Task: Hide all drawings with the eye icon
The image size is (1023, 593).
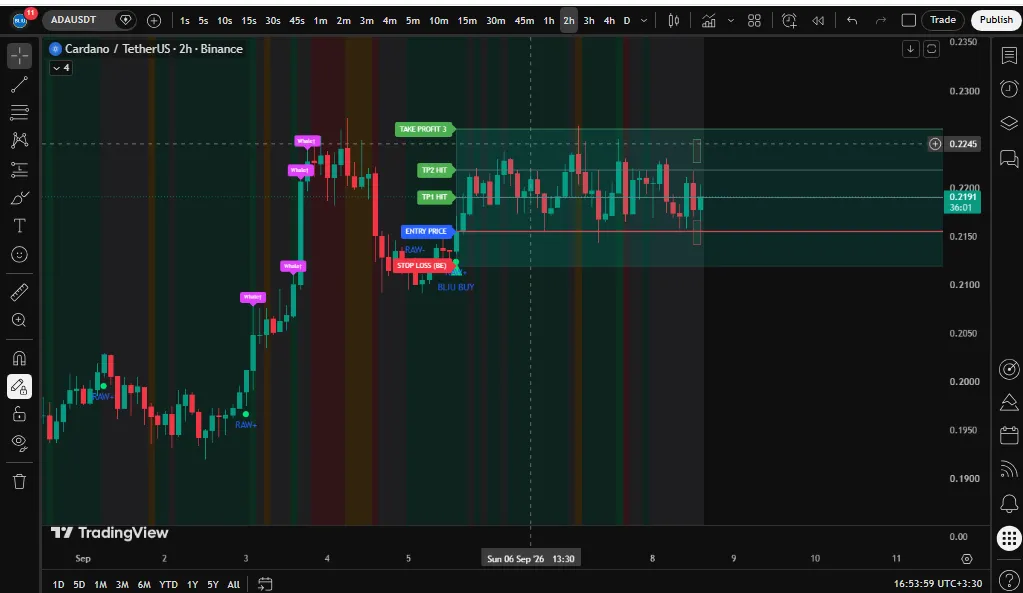Action: click(20, 444)
